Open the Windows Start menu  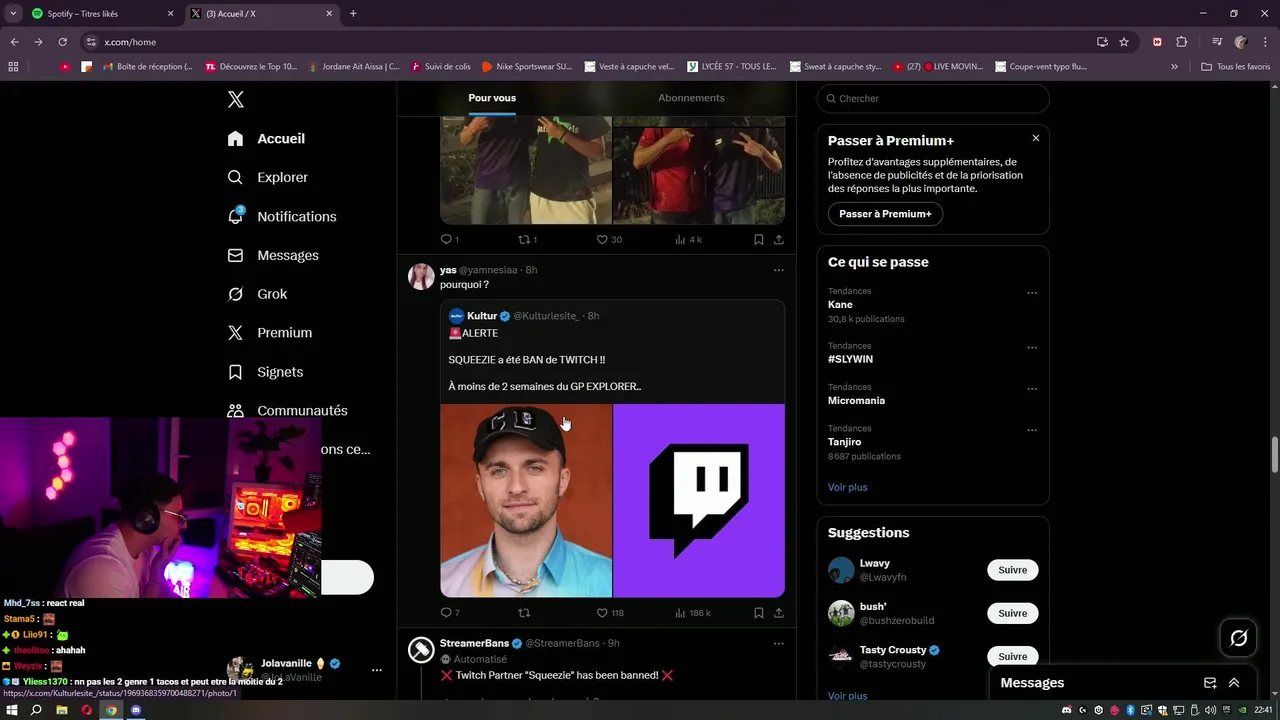click(12, 710)
